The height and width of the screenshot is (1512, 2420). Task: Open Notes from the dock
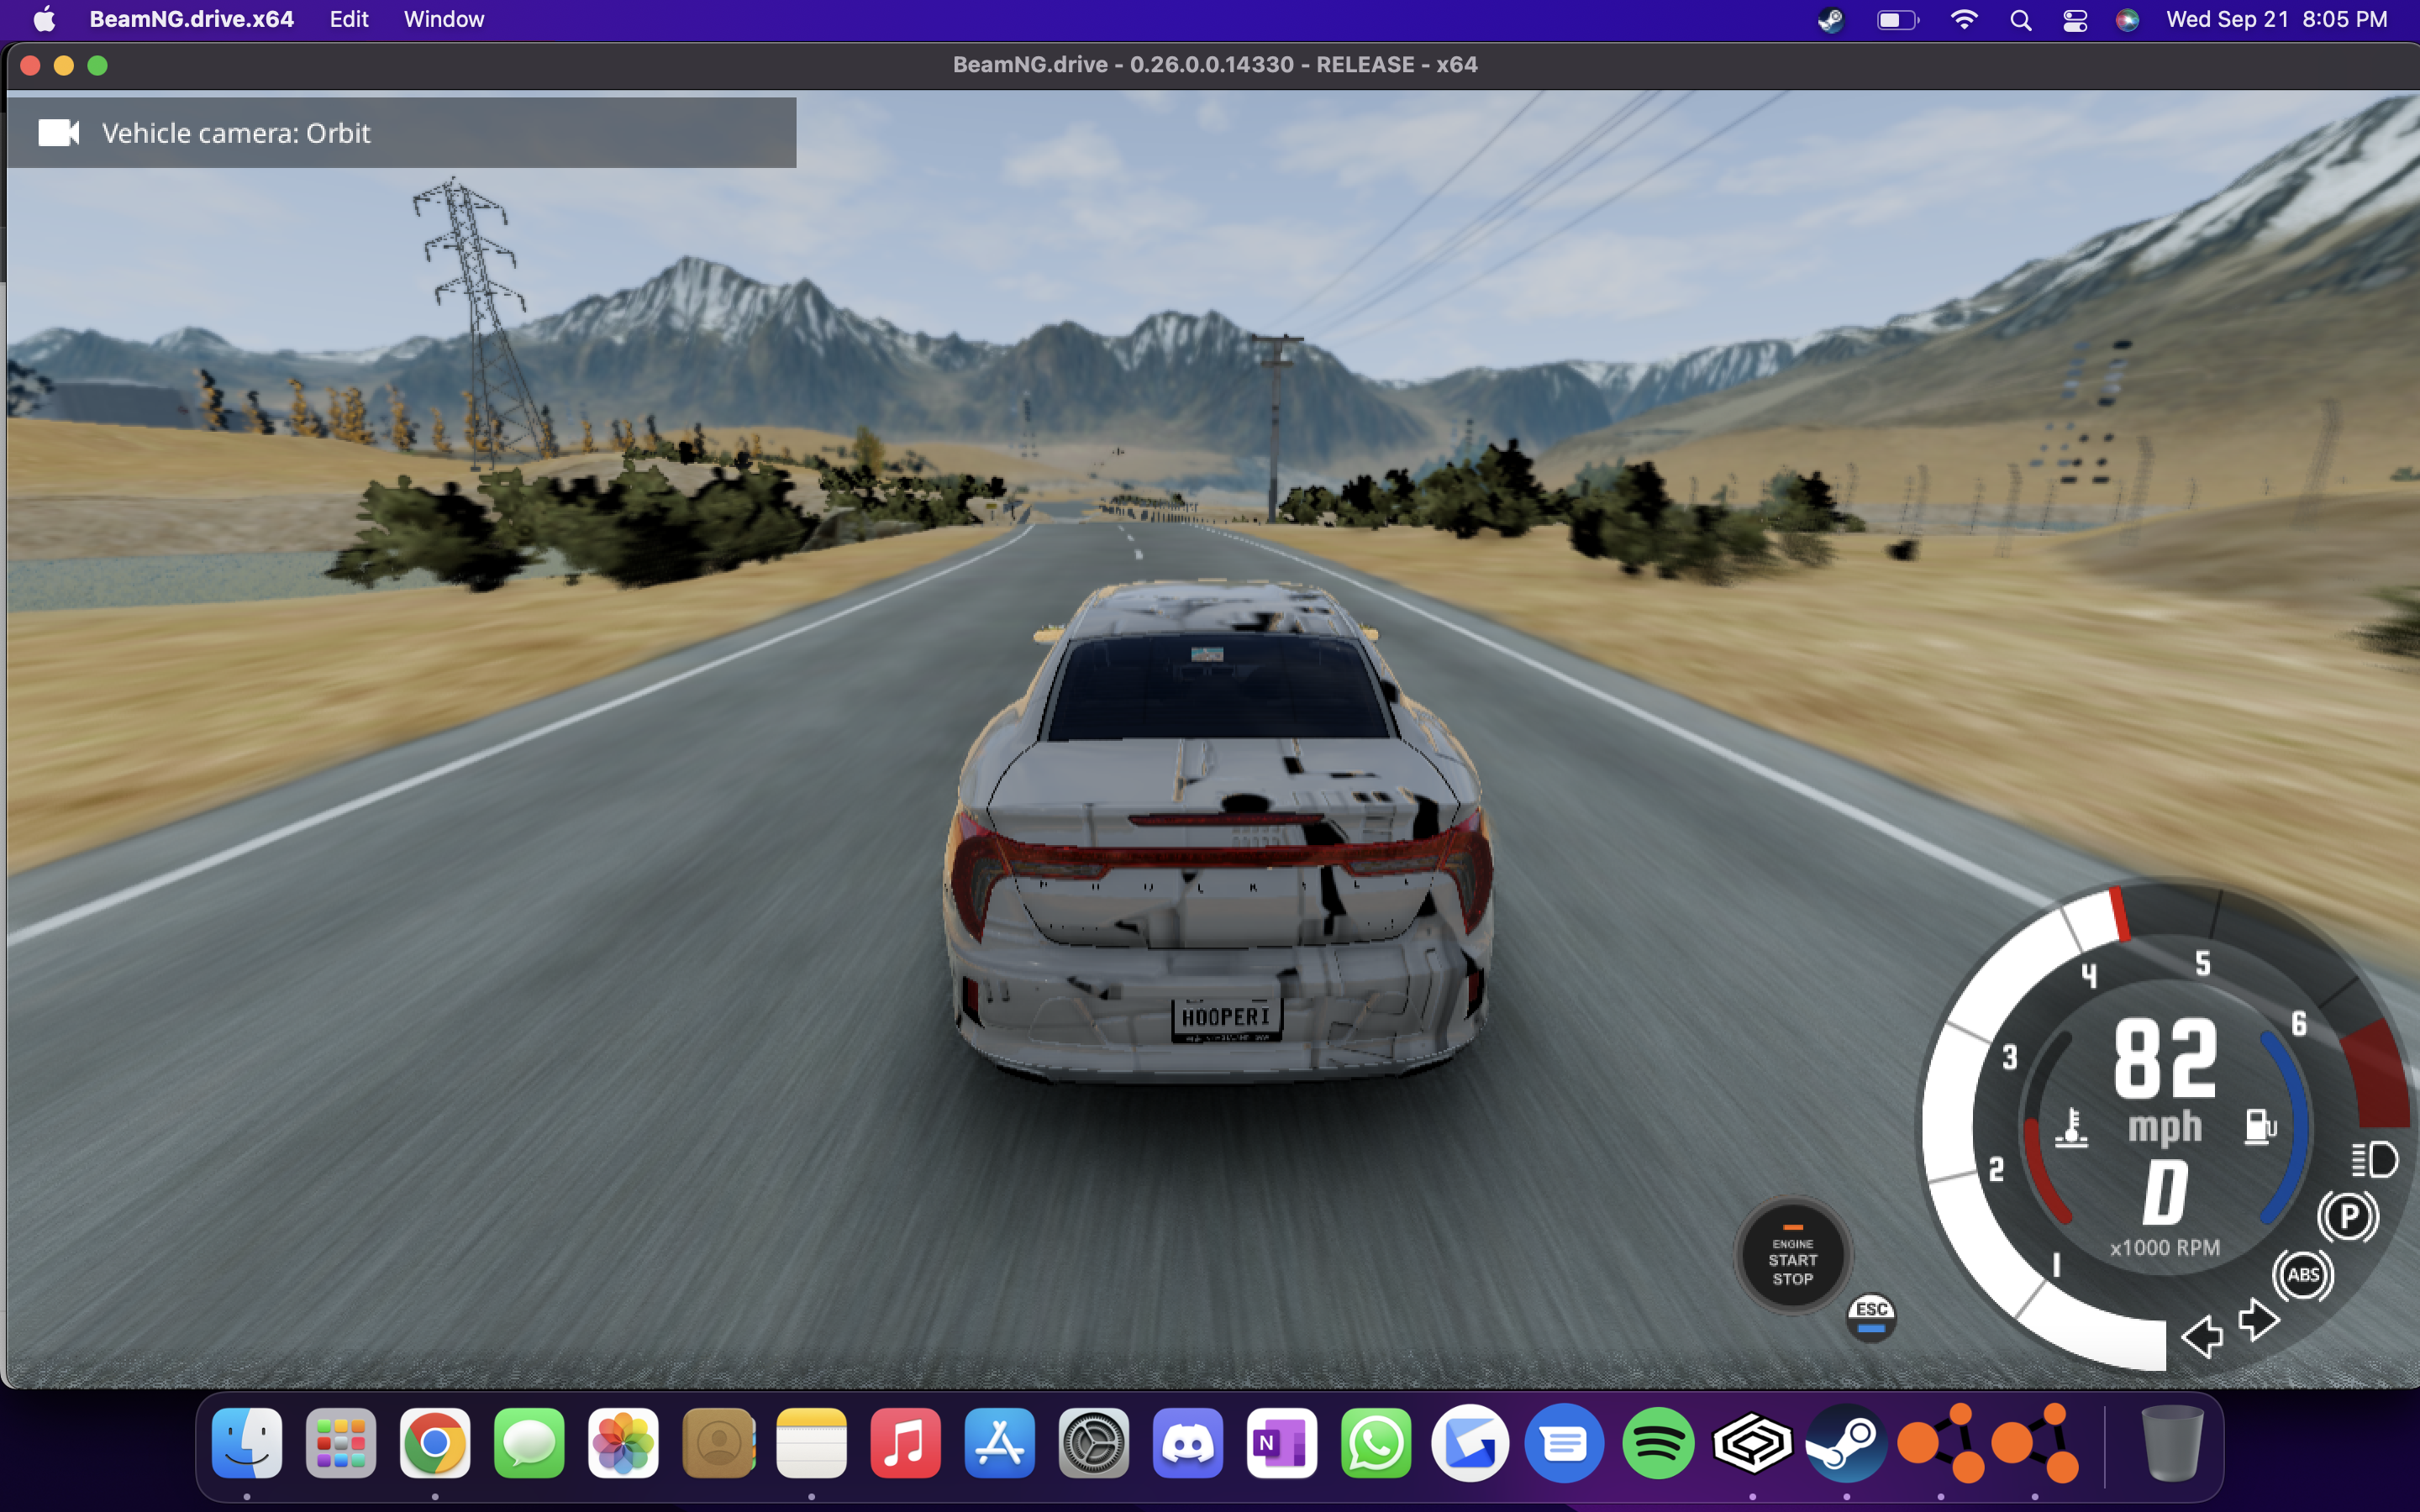pyautogui.click(x=811, y=1443)
